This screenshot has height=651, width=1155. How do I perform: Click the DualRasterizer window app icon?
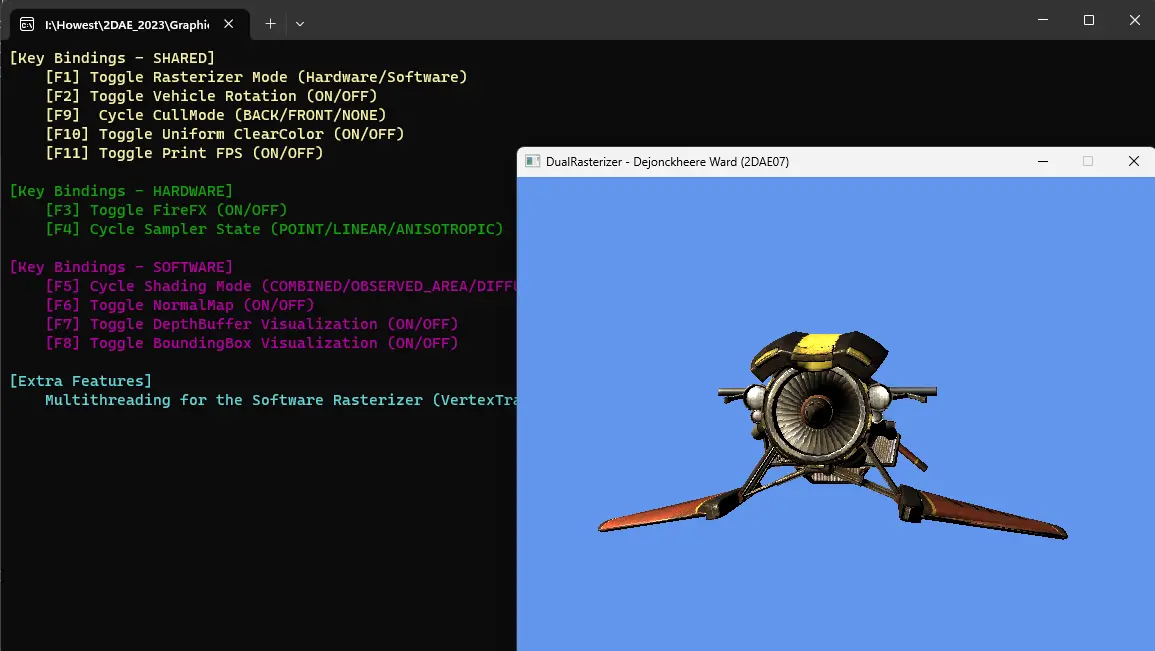pyautogui.click(x=532, y=161)
